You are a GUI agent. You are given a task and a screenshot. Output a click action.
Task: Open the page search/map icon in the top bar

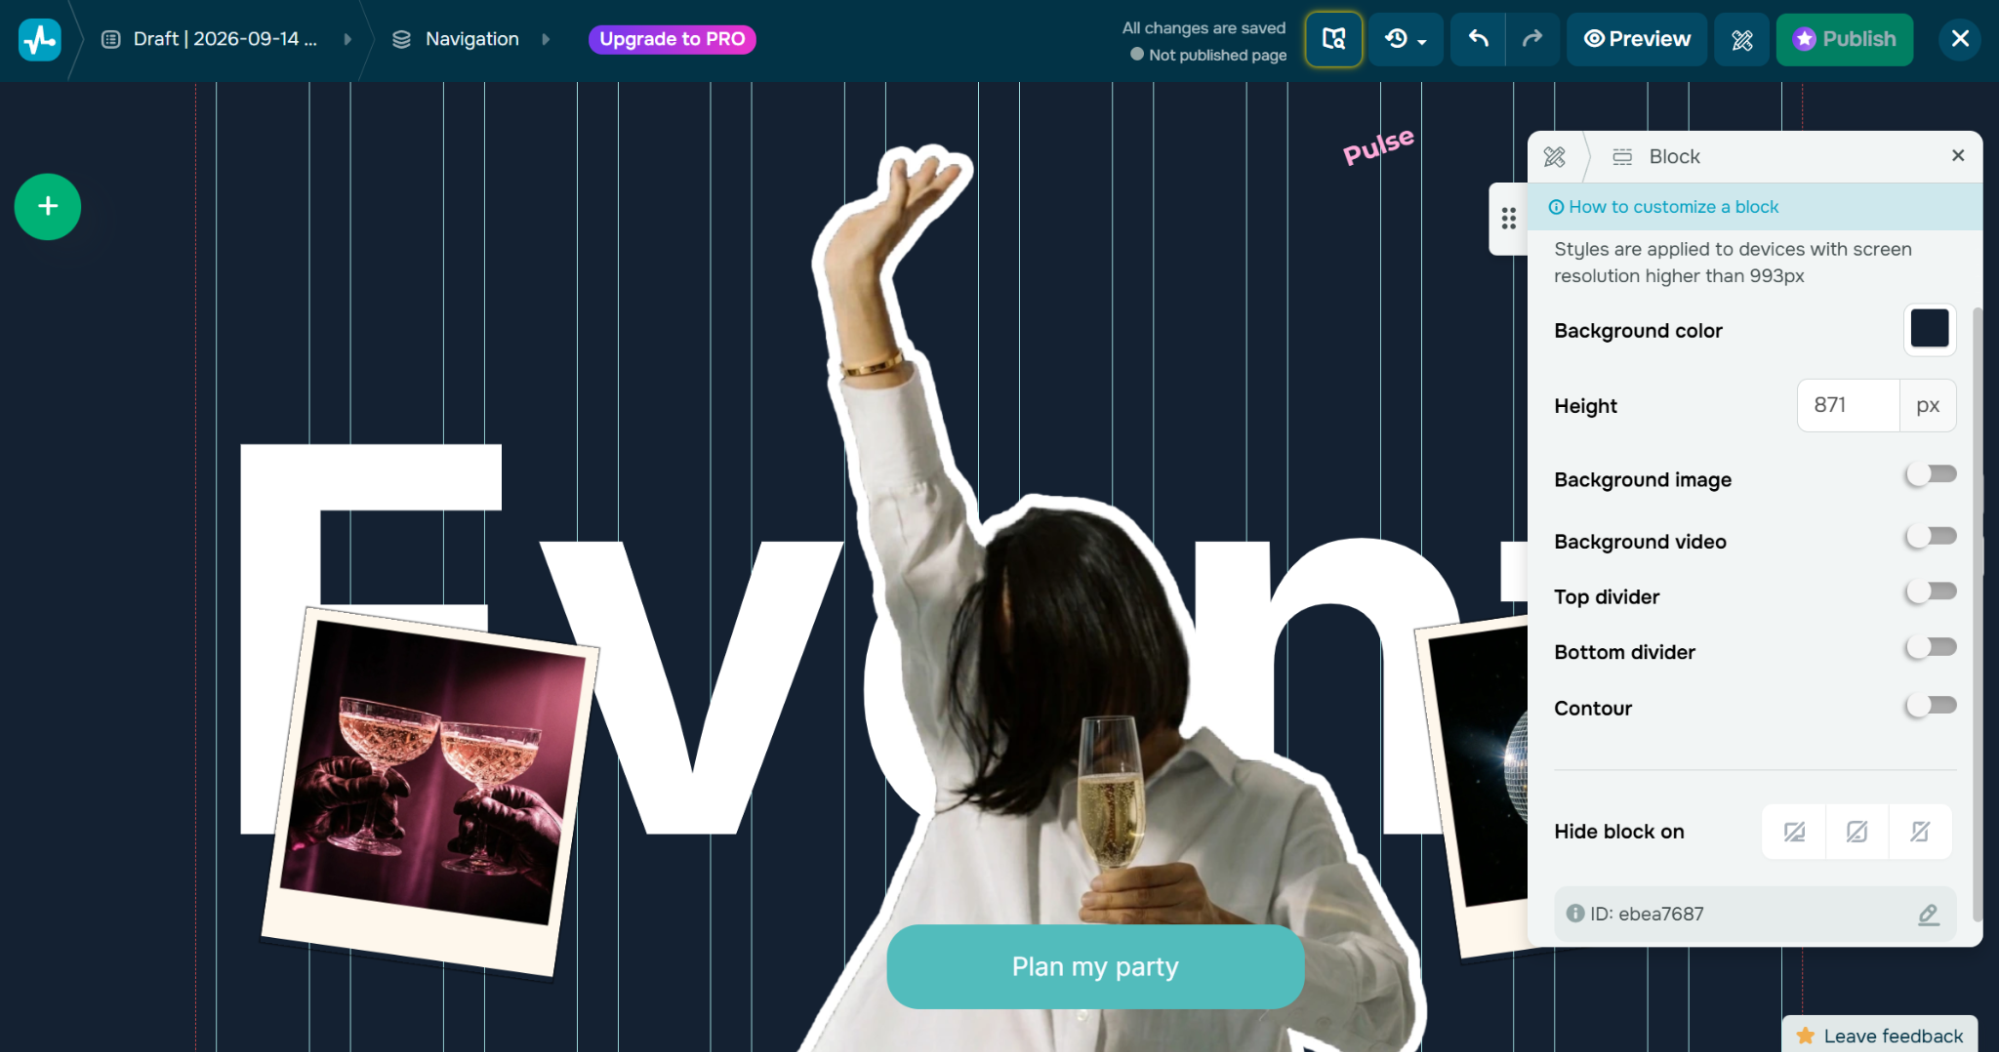pyautogui.click(x=1333, y=39)
